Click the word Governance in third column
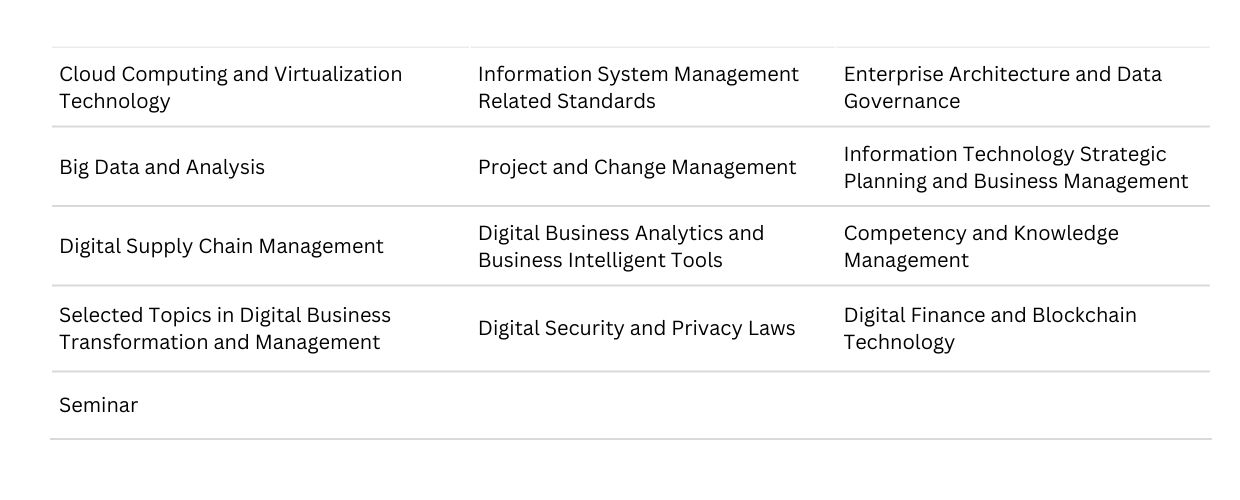Viewport: 1240px width, 500px height. [x=902, y=101]
